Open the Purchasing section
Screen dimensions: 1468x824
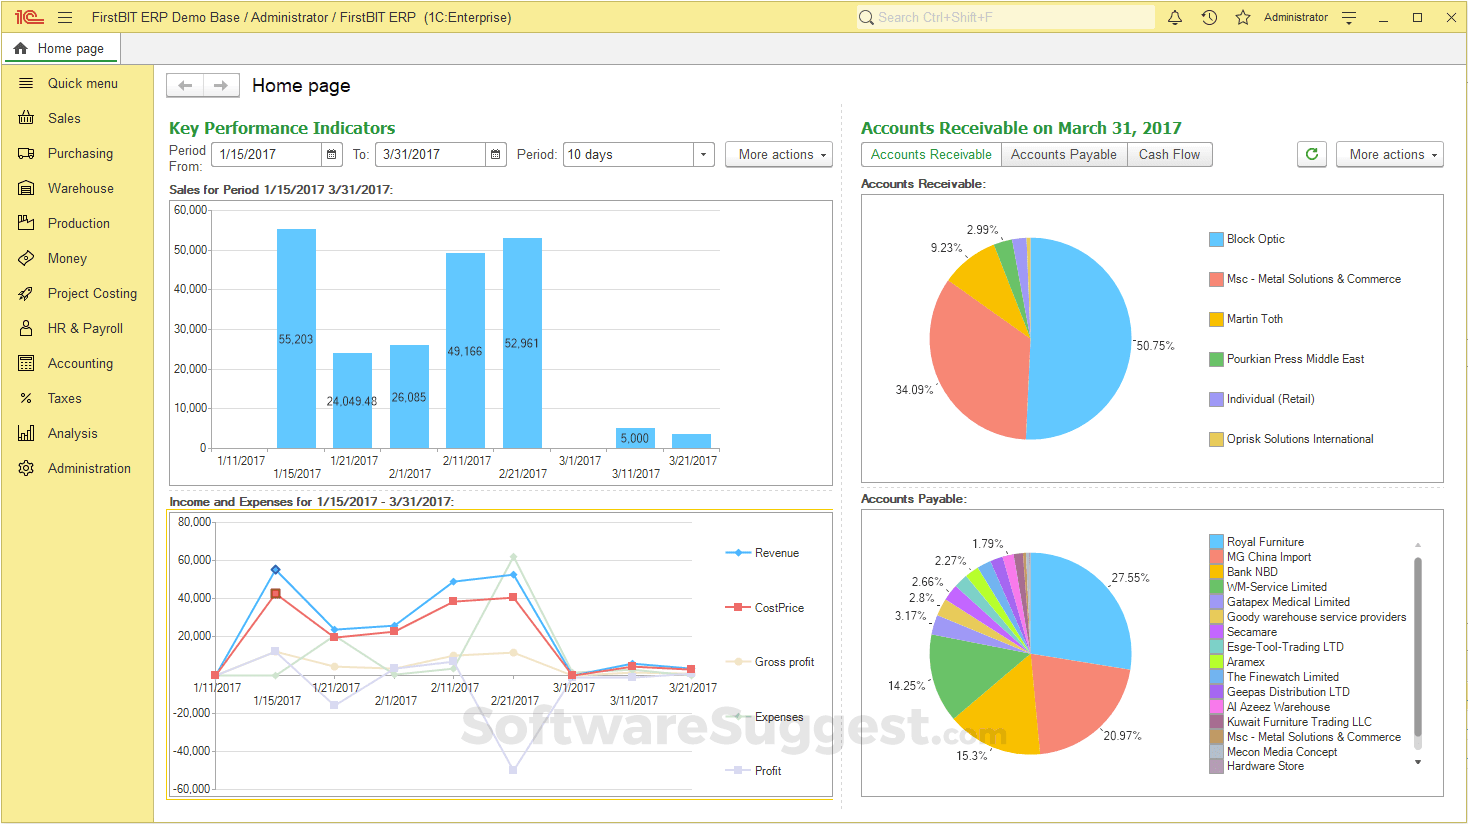pos(78,153)
